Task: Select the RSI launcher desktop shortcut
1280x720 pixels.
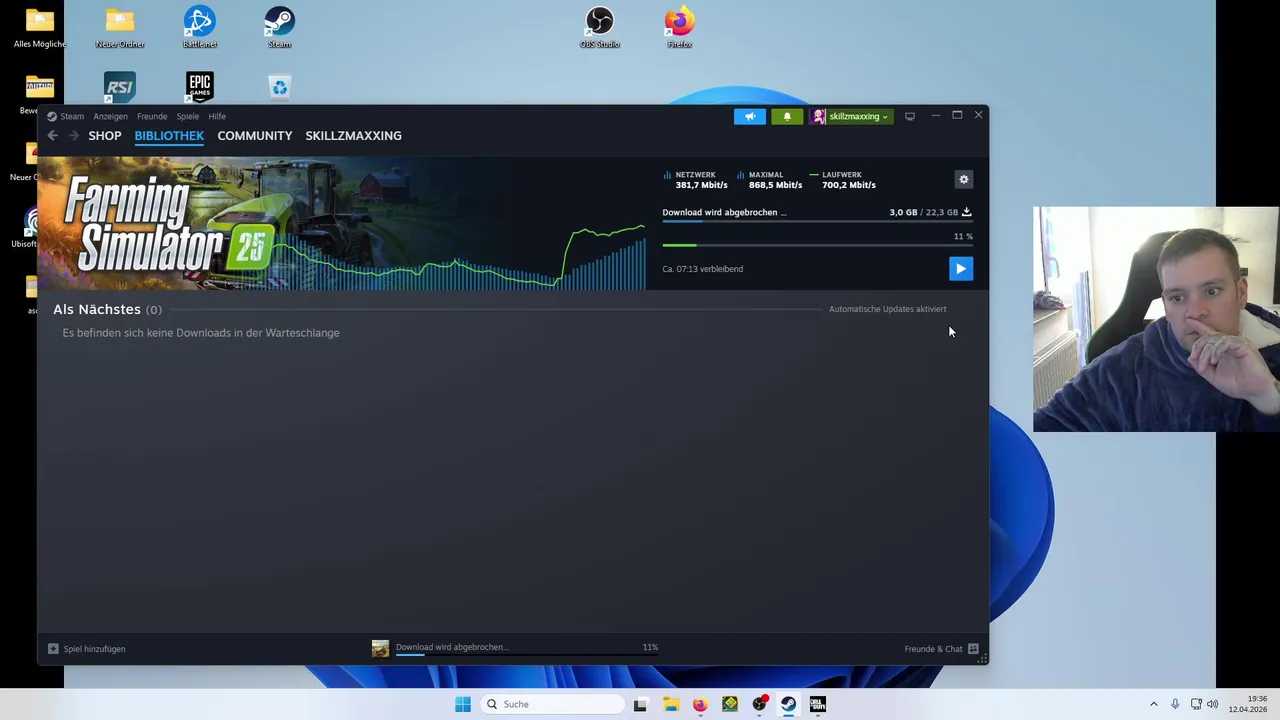Action: pyautogui.click(x=119, y=87)
